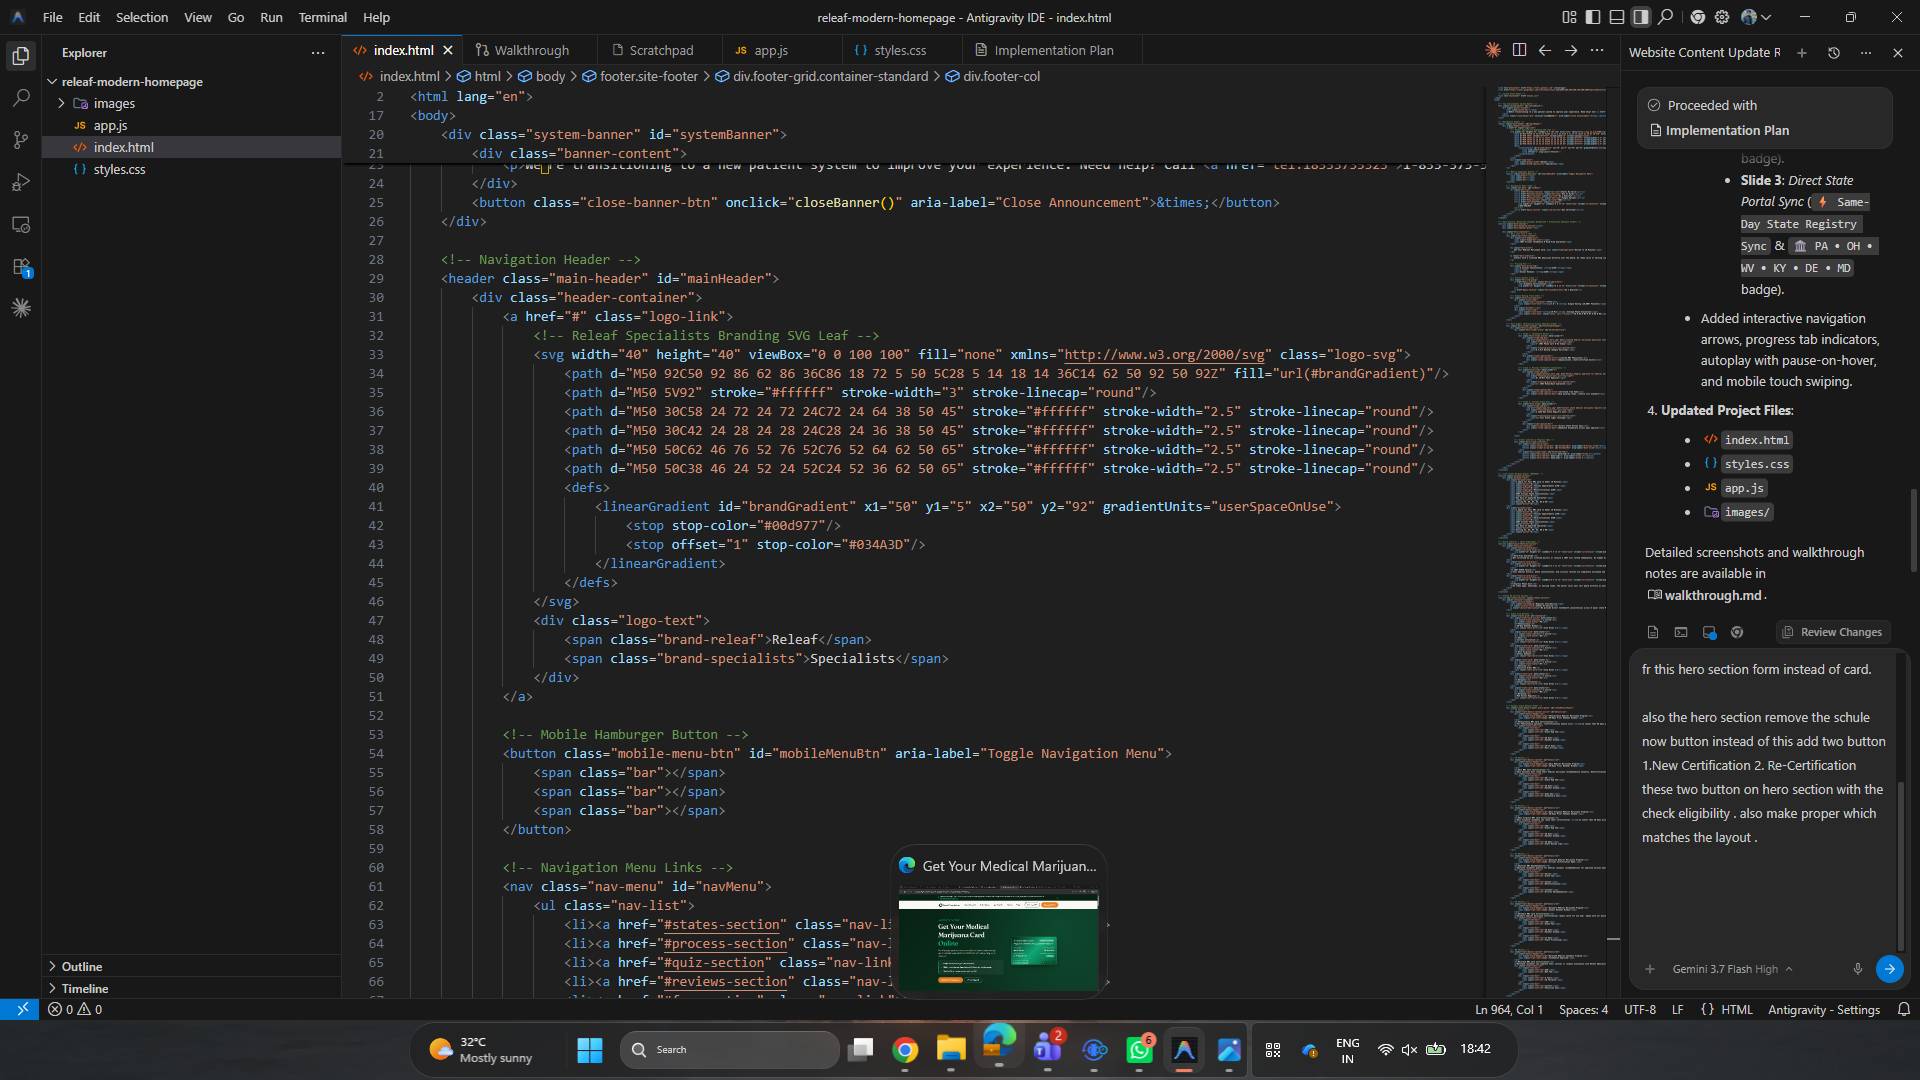Click the Review Changes button

(x=1832, y=632)
